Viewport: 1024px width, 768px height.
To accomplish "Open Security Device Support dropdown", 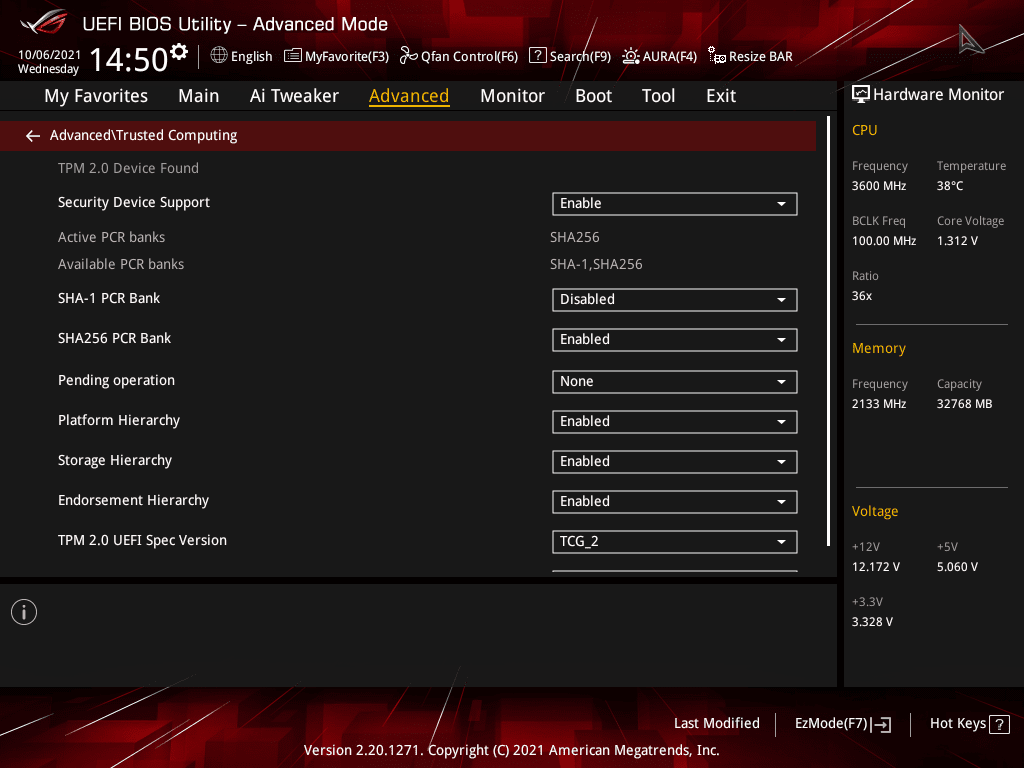I will (675, 204).
